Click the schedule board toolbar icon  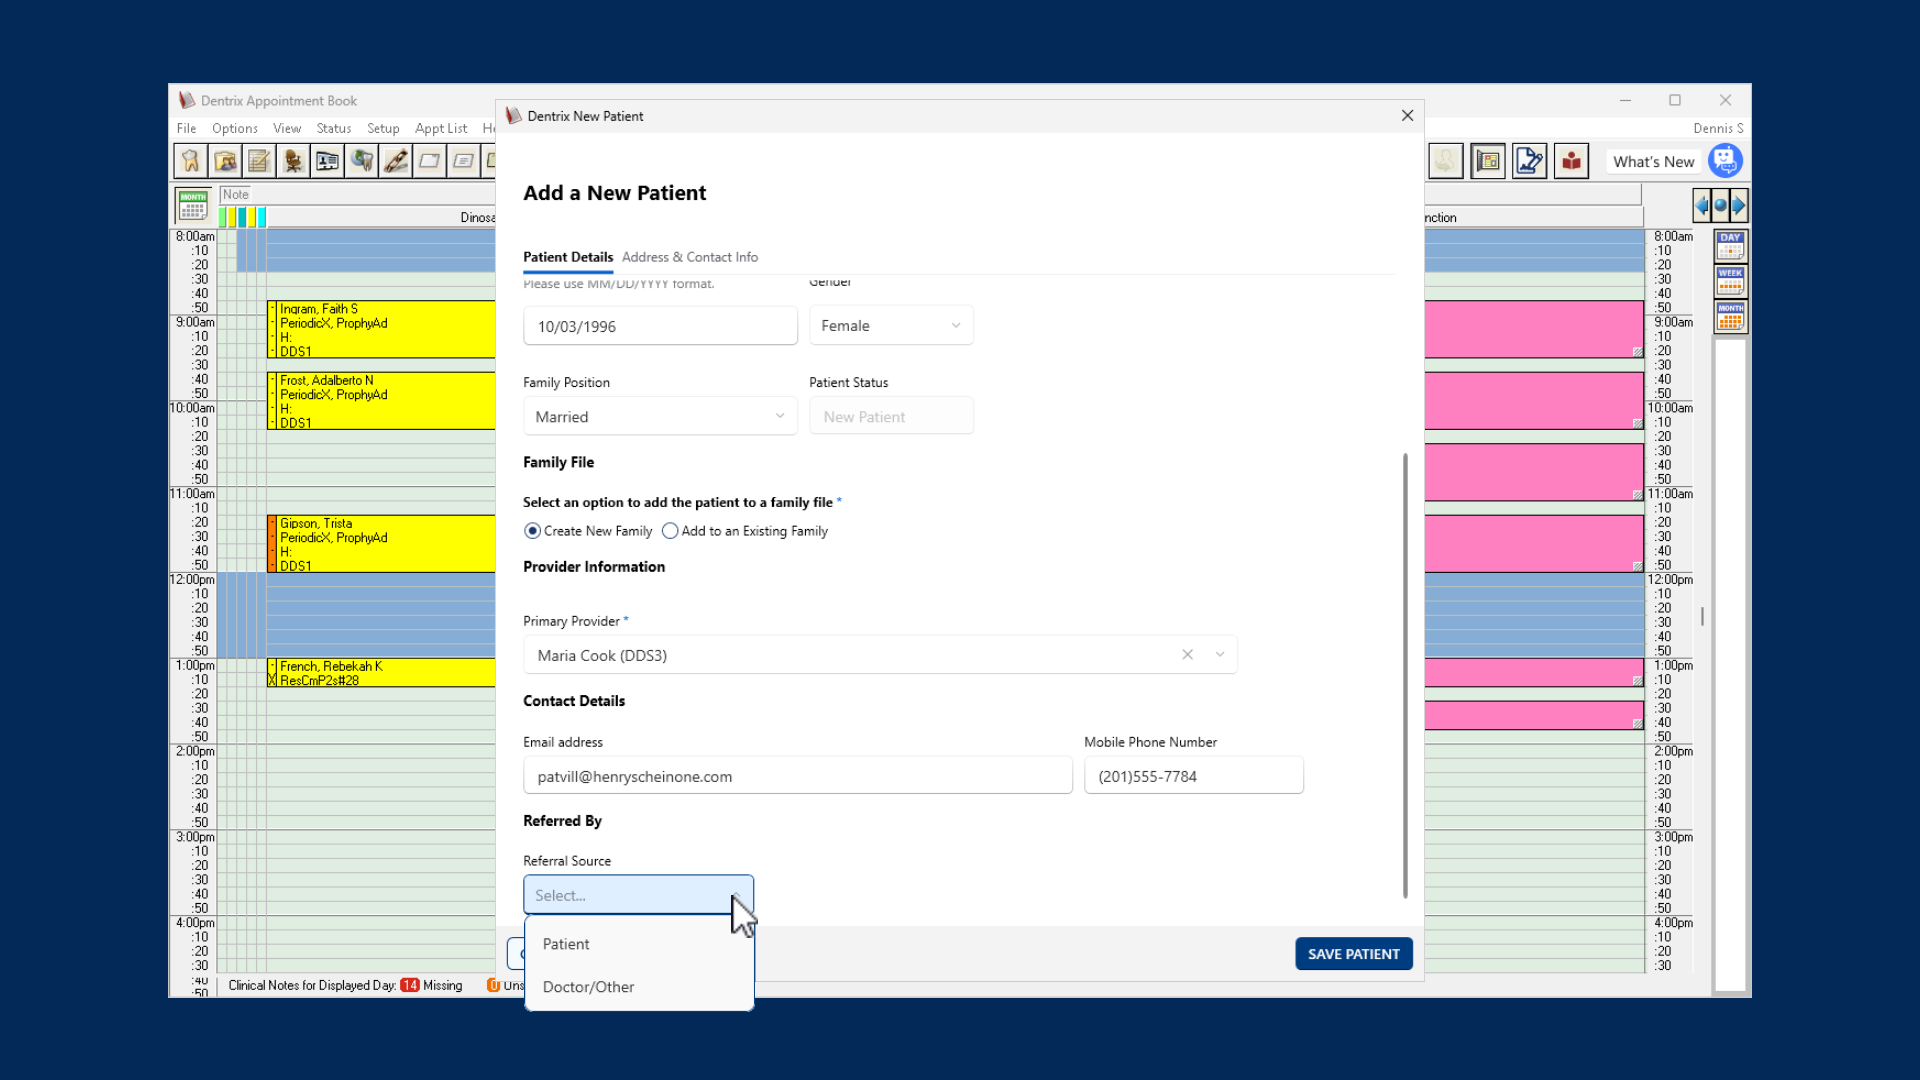point(1488,161)
